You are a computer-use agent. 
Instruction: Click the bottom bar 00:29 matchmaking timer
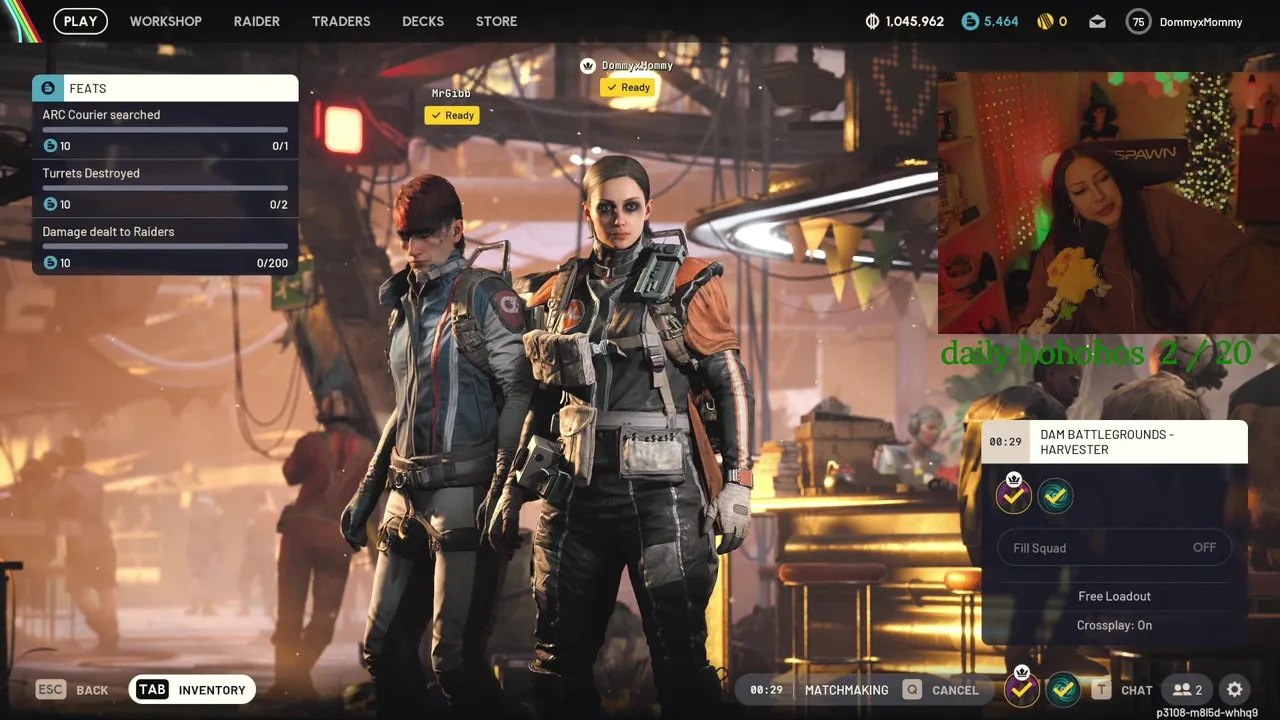[x=766, y=690]
